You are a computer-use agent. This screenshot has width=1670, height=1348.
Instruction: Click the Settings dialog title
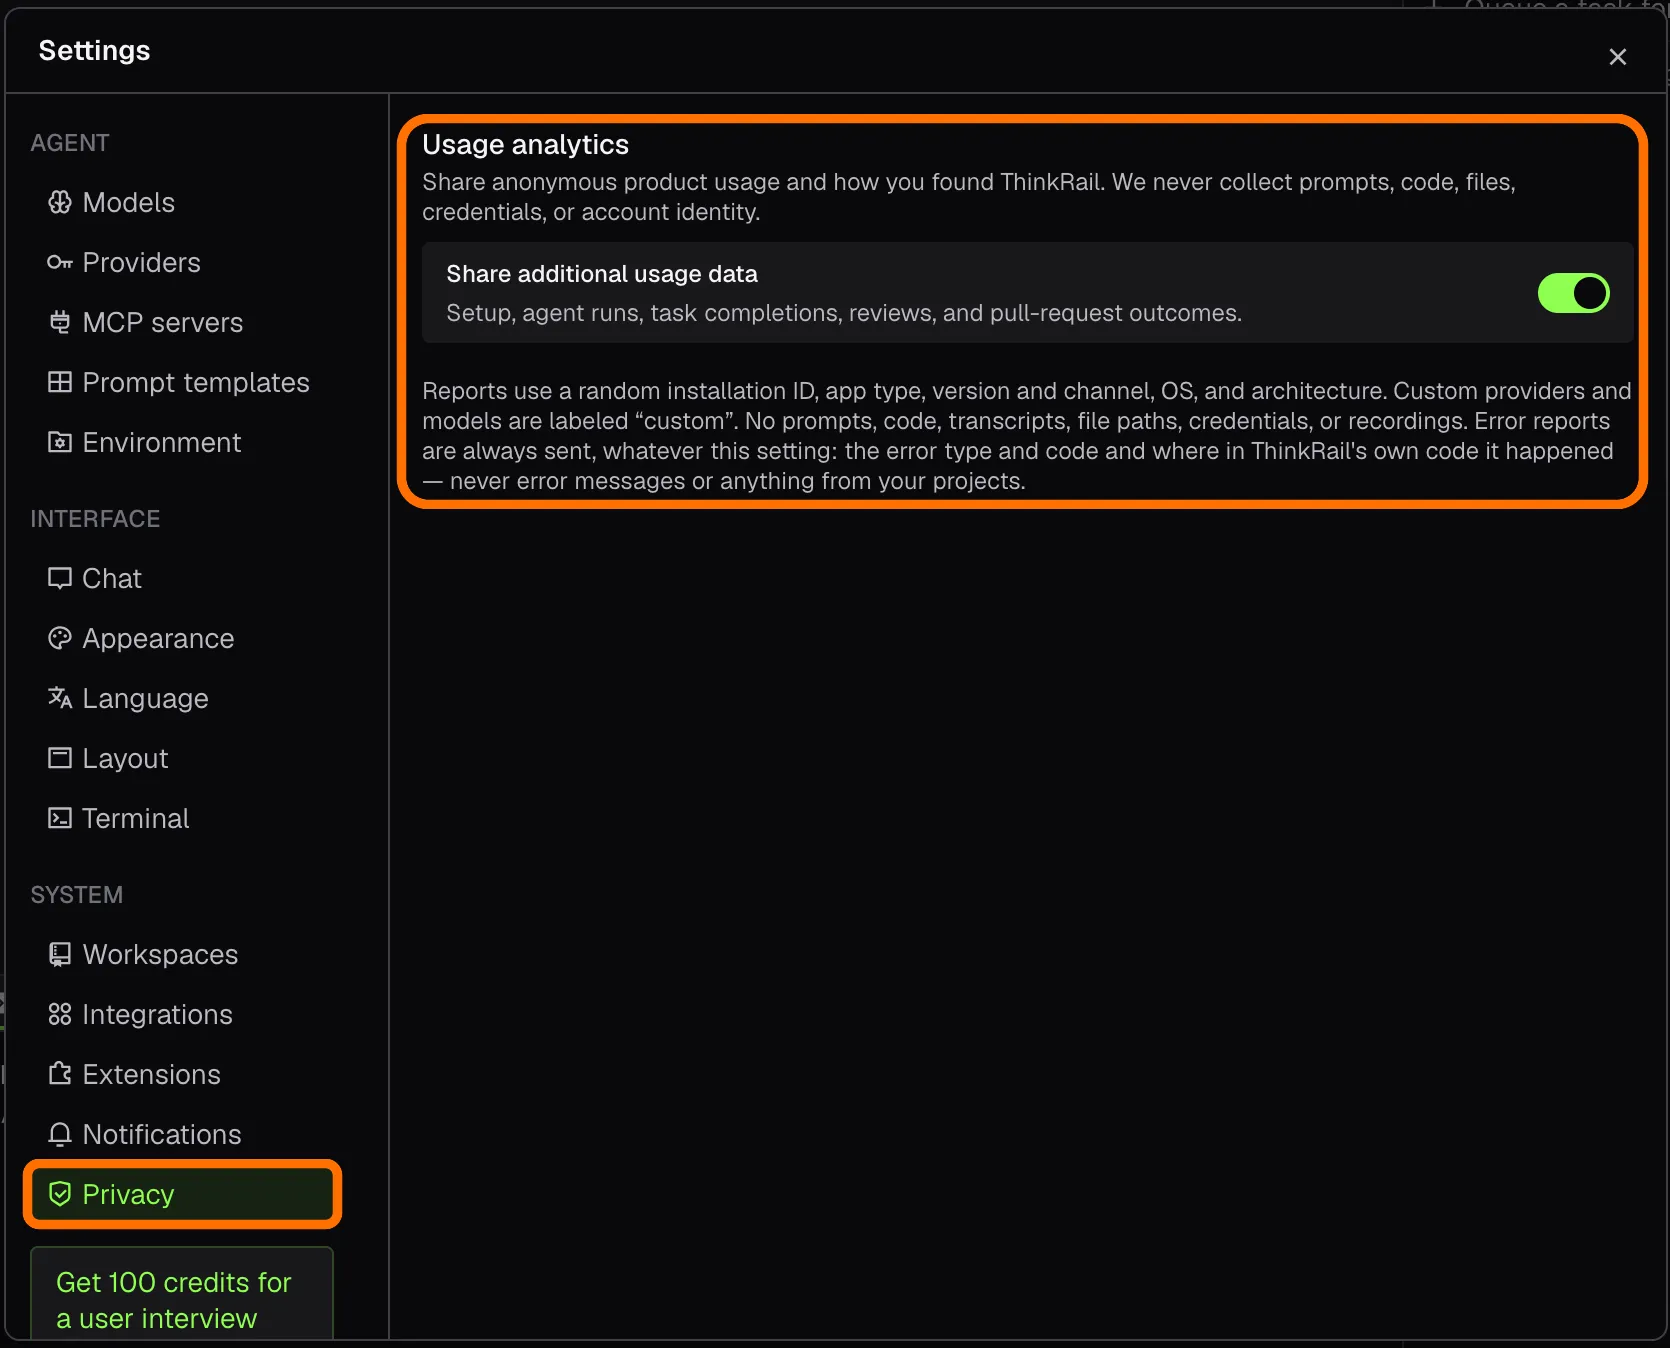coord(94,50)
